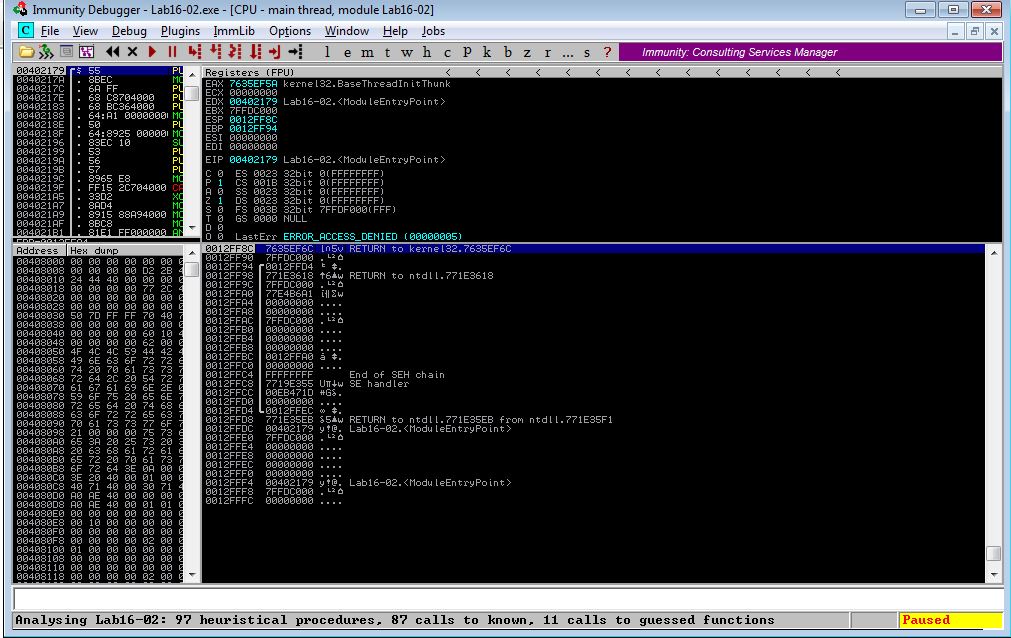Click the Execute till return icon
Viewport: 1011px width, 638px height.
(x=275, y=52)
